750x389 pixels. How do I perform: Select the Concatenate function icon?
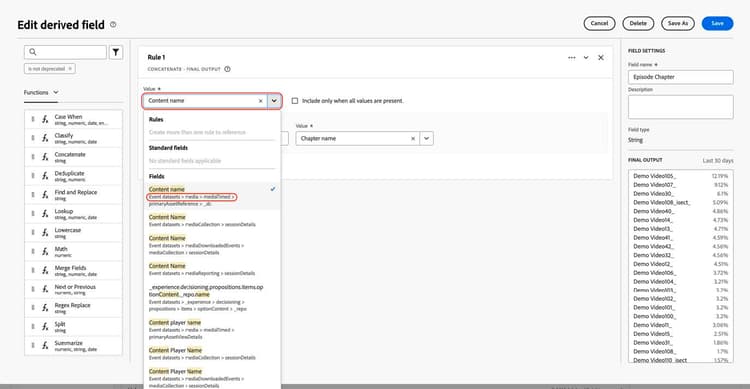click(x=45, y=157)
